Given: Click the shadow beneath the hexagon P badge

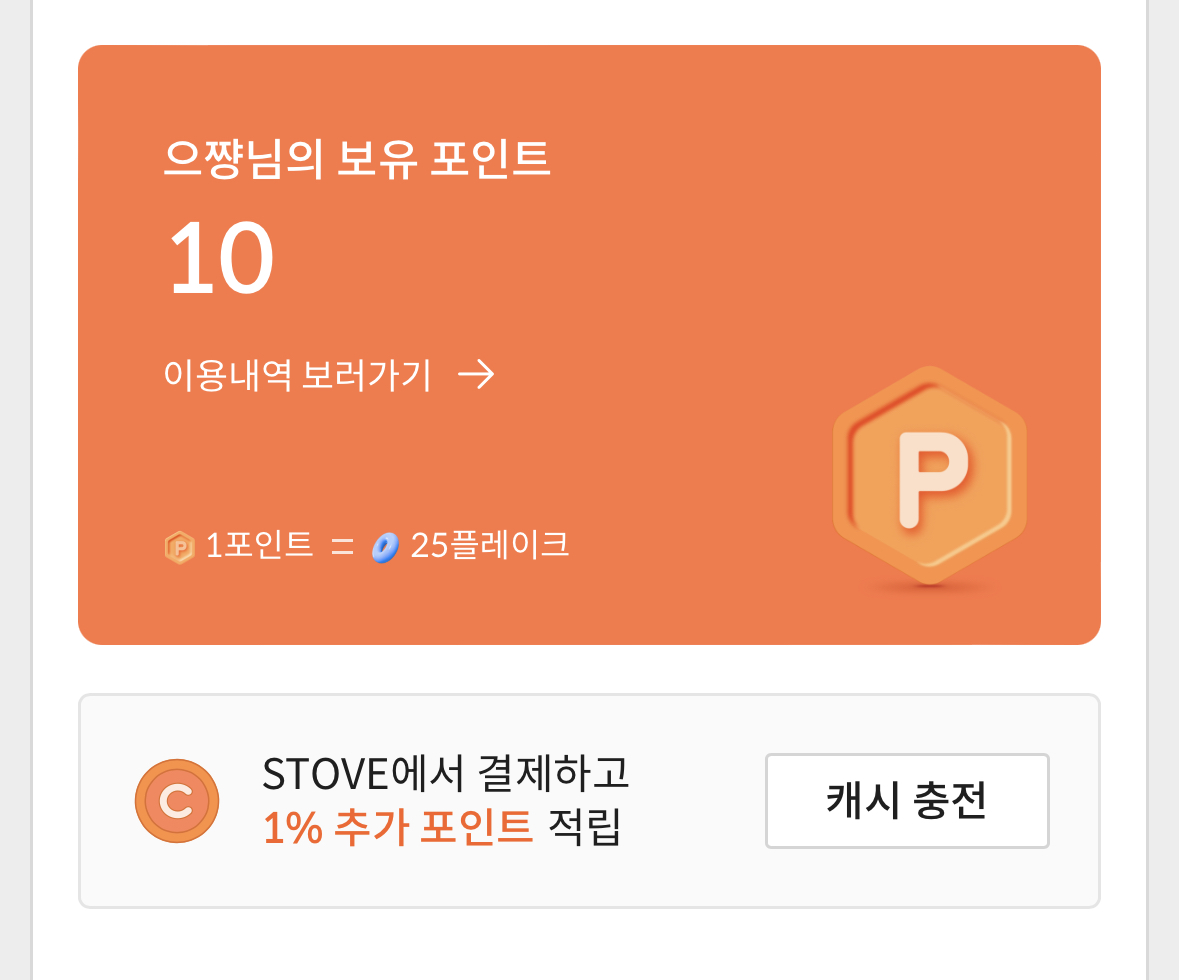Looking at the screenshot, I should tap(930, 590).
